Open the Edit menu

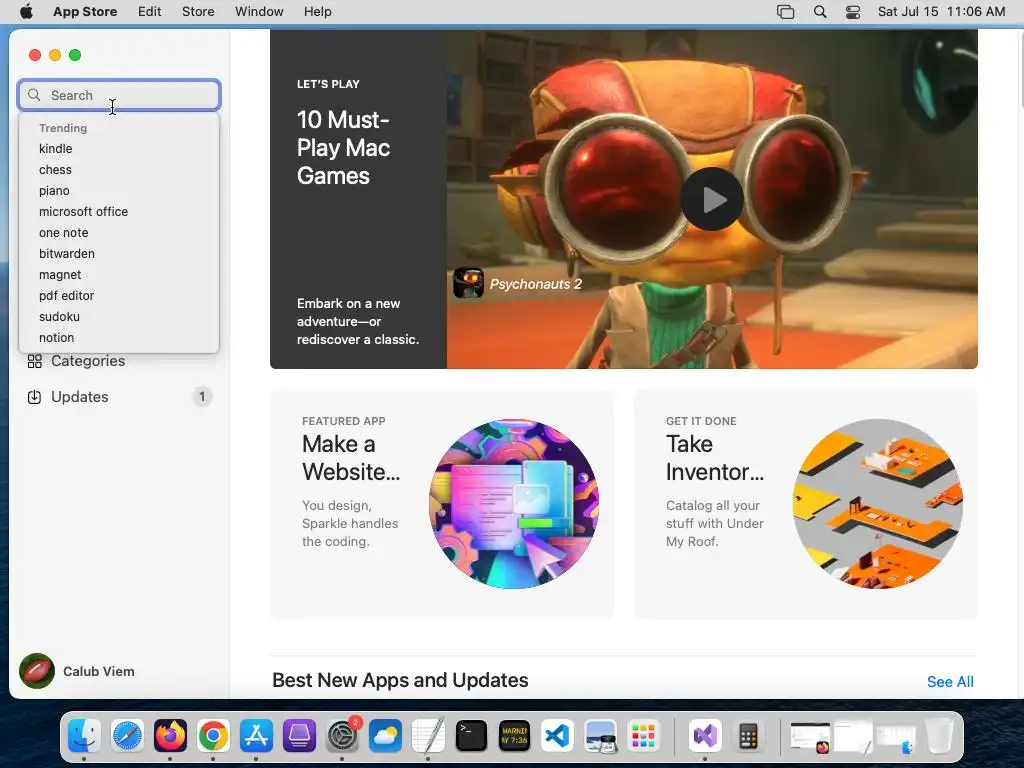pyautogui.click(x=150, y=12)
